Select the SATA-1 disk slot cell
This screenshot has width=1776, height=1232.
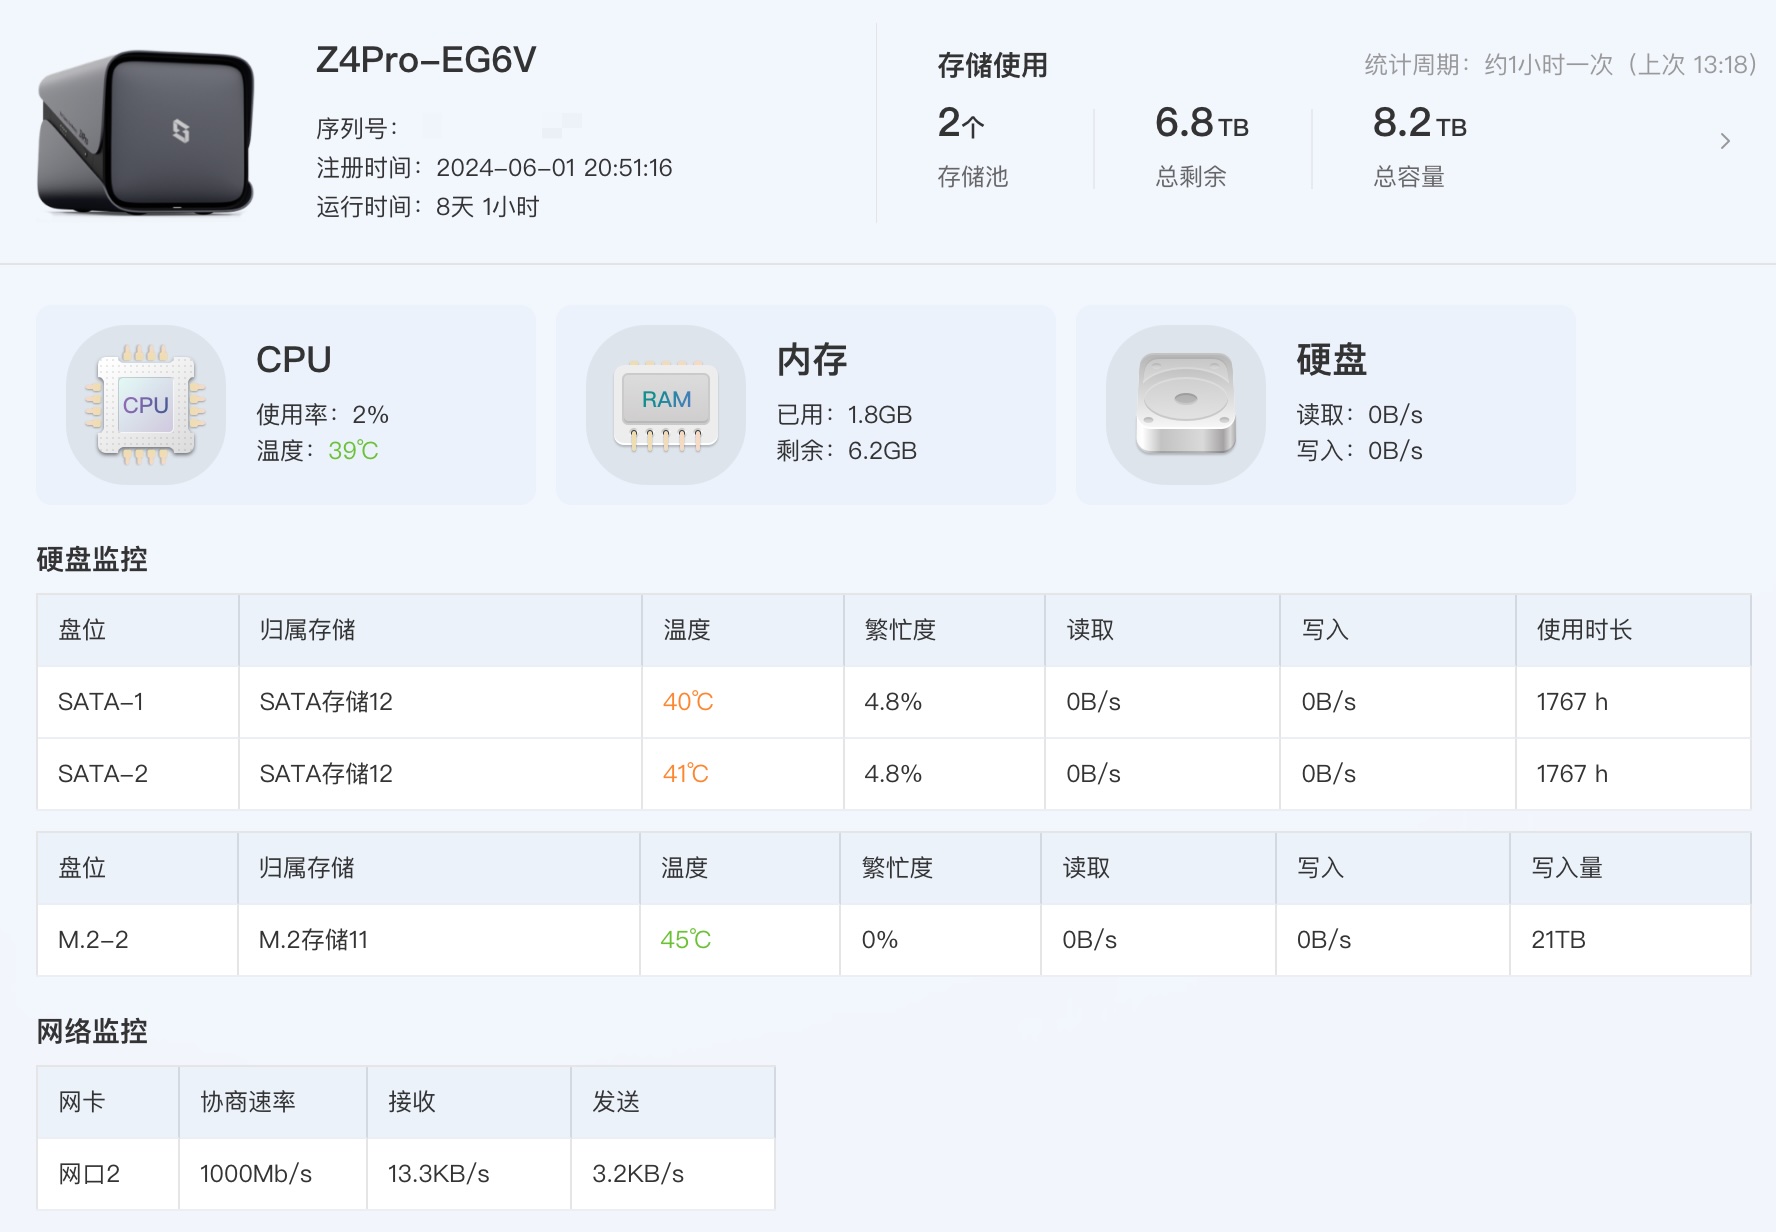tap(138, 702)
